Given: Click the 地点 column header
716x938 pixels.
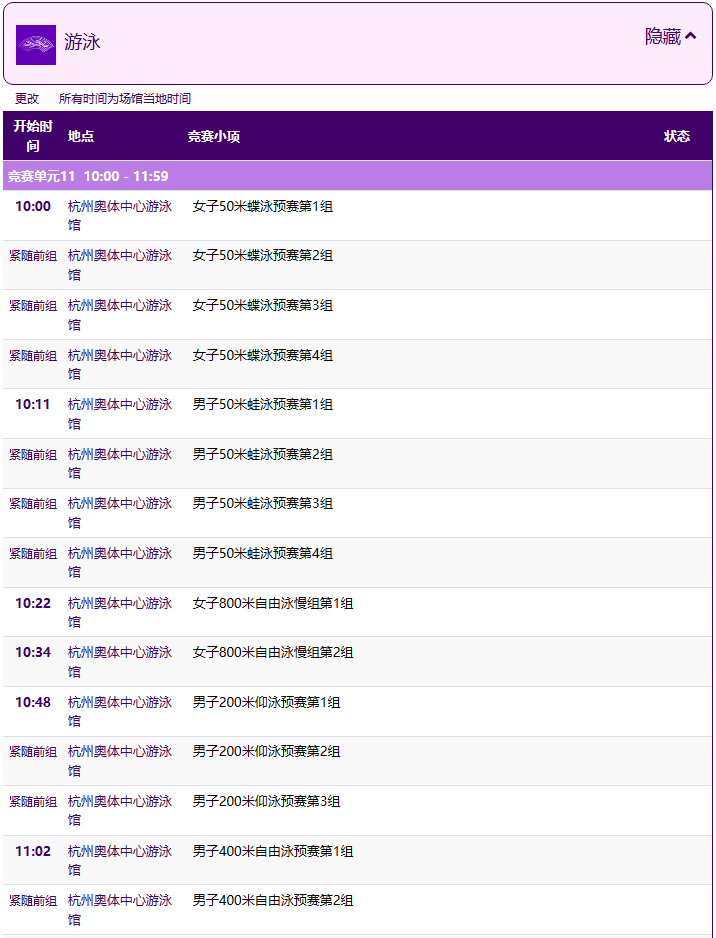Looking at the screenshot, I should (x=81, y=136).
